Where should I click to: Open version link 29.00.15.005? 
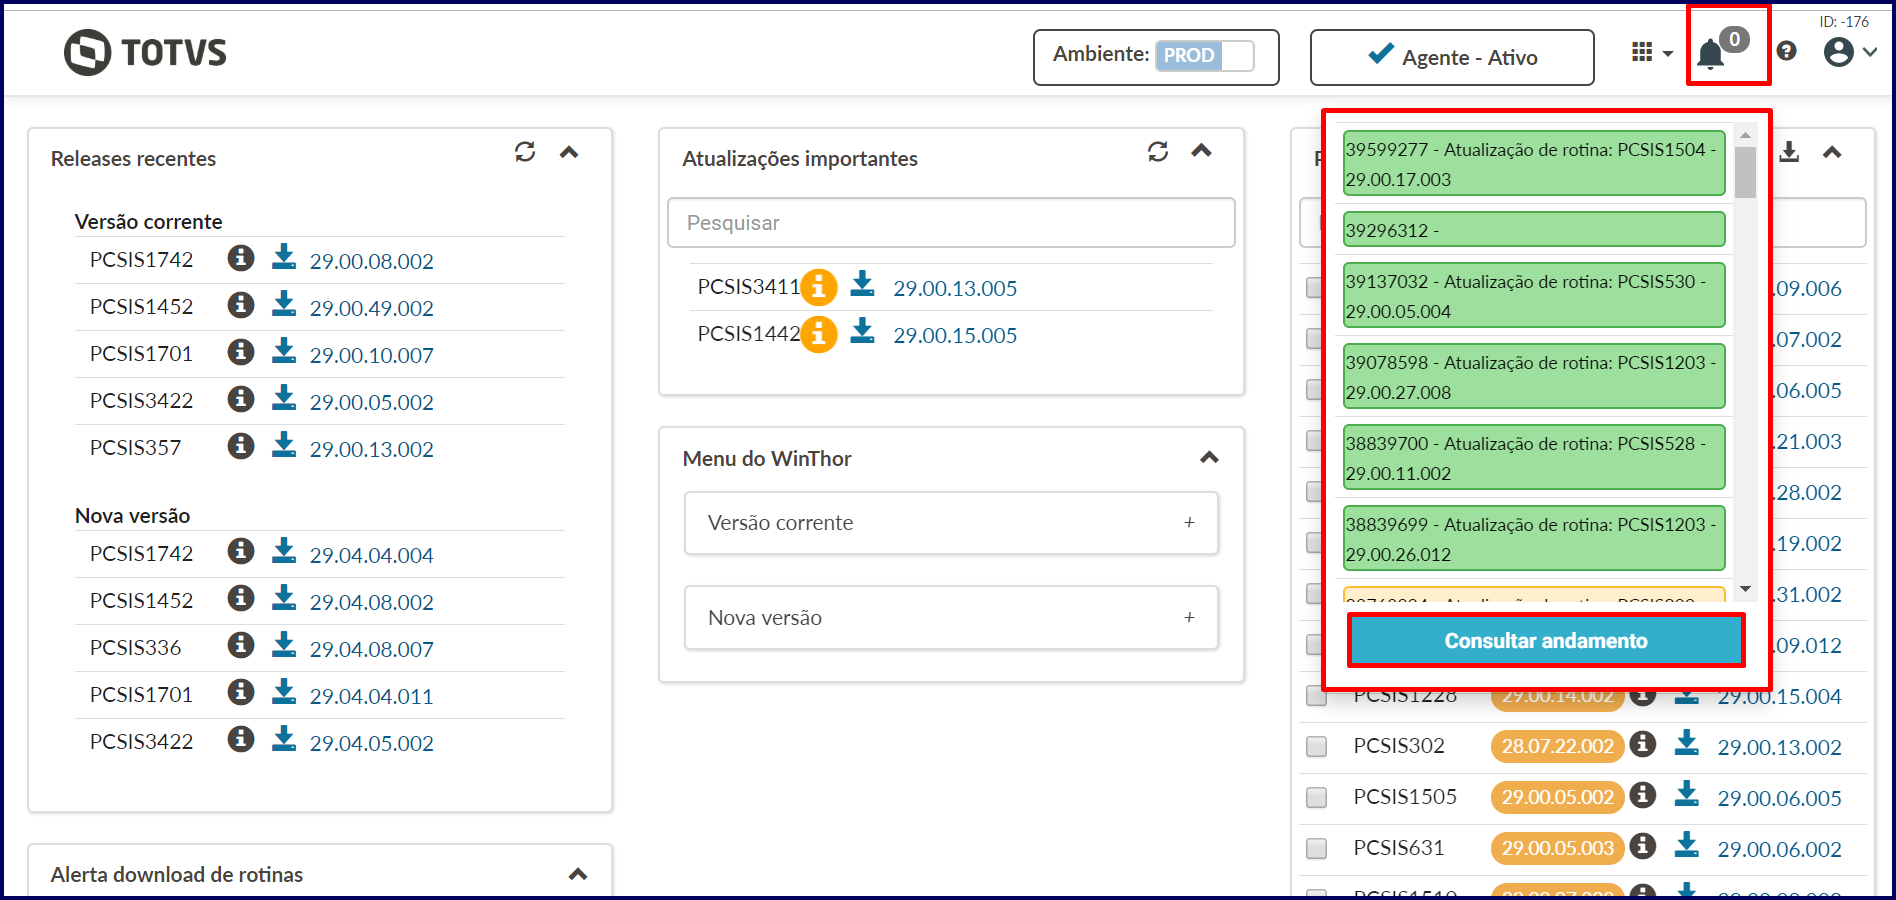click(955, 336)
